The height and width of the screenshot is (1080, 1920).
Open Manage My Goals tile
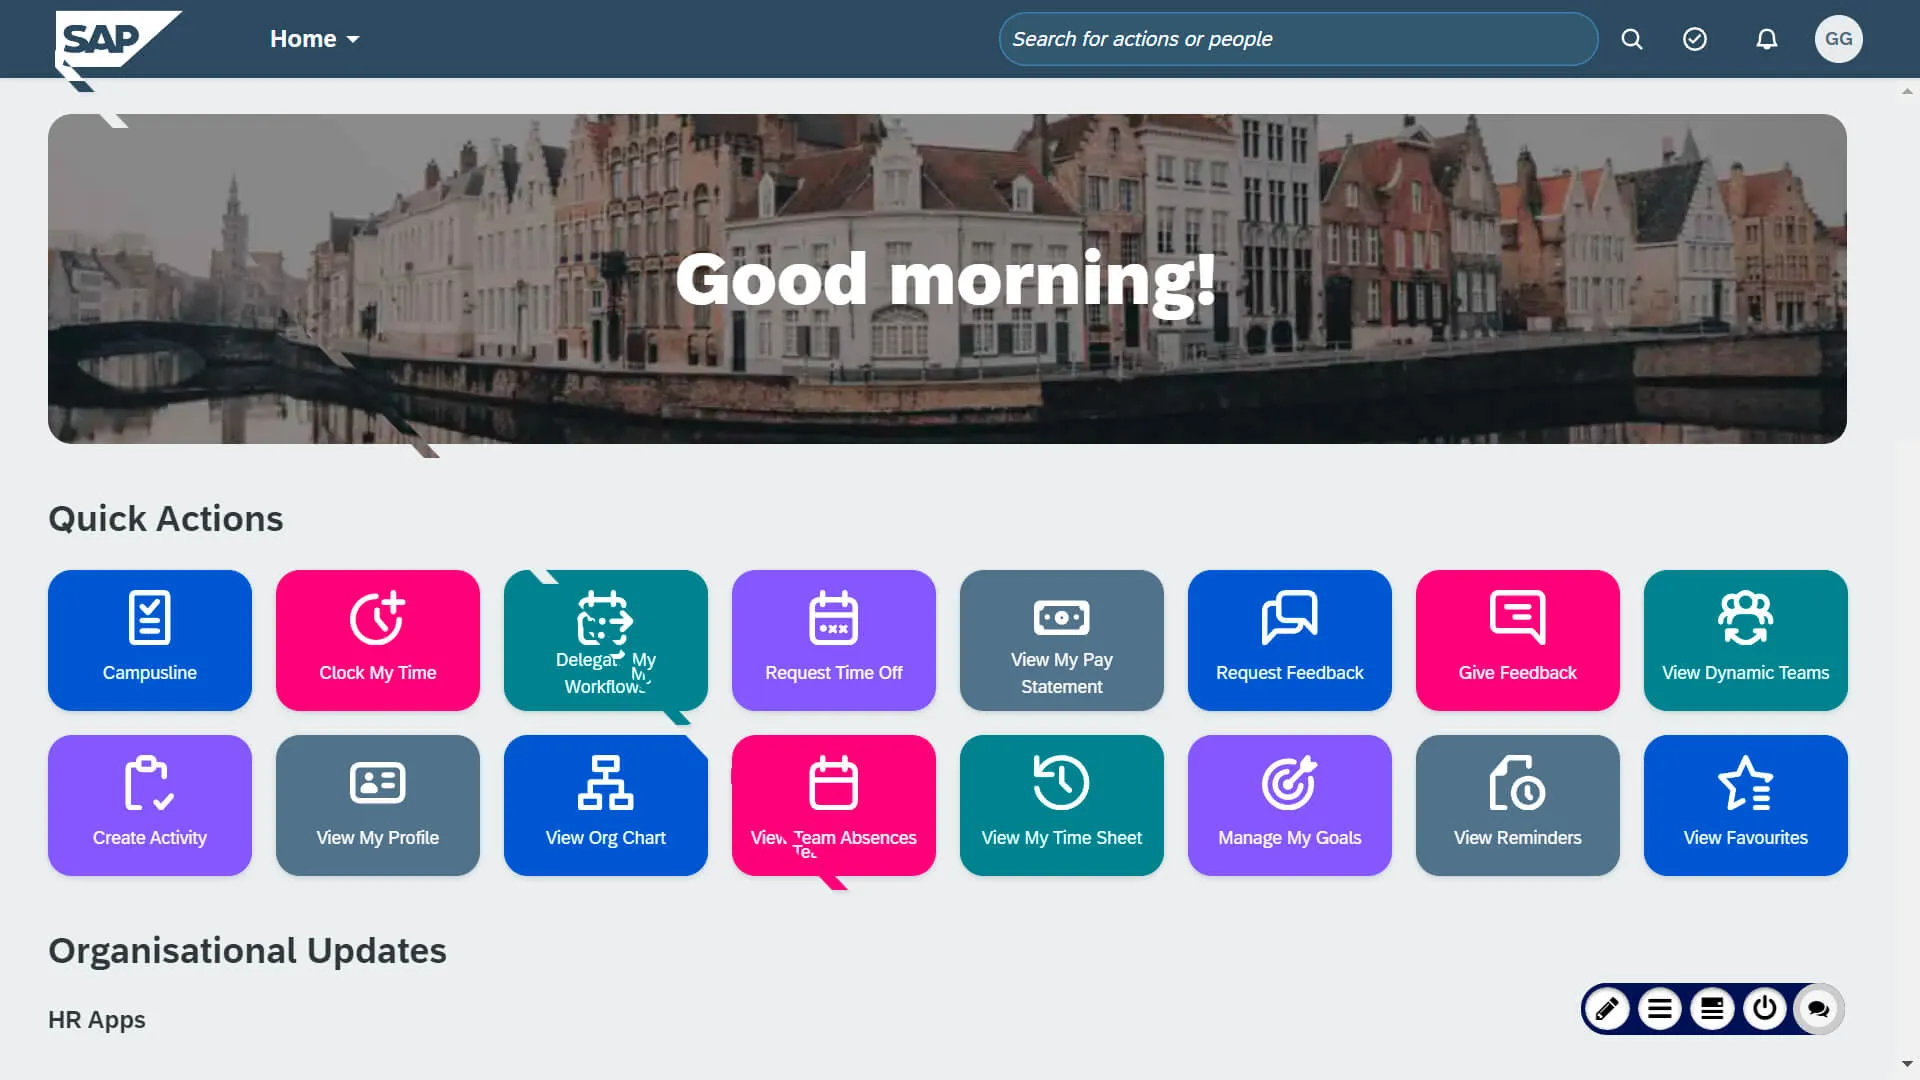tap(1290, 805)
